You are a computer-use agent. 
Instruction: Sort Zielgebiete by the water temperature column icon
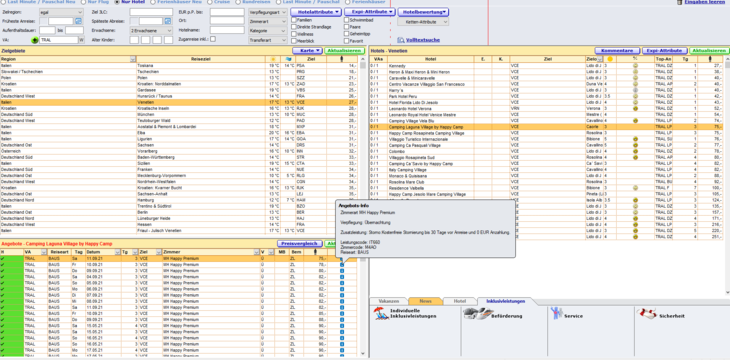(288, 60)
